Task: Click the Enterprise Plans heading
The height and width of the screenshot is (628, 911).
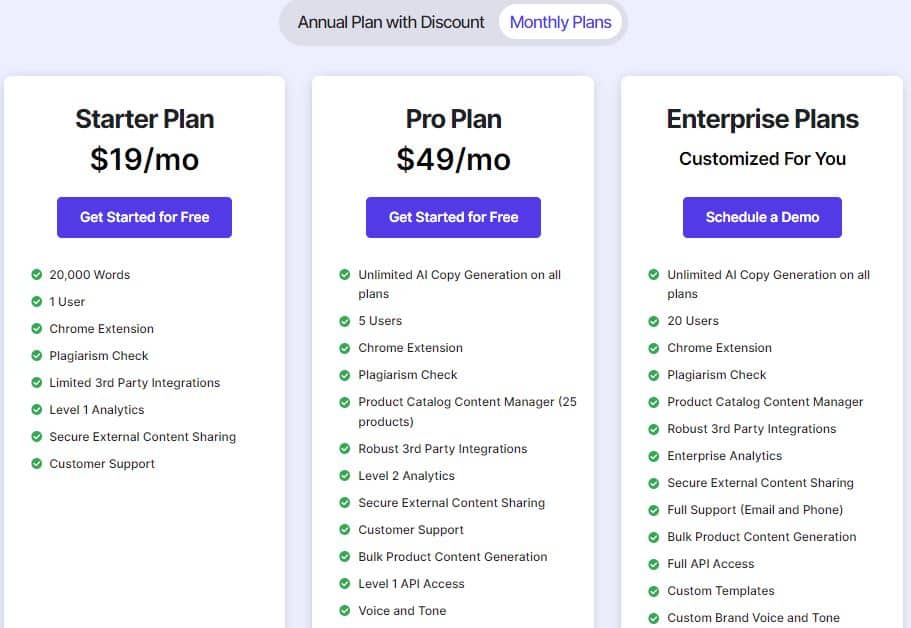Action: pyautogui.click(x=762, y=119)
